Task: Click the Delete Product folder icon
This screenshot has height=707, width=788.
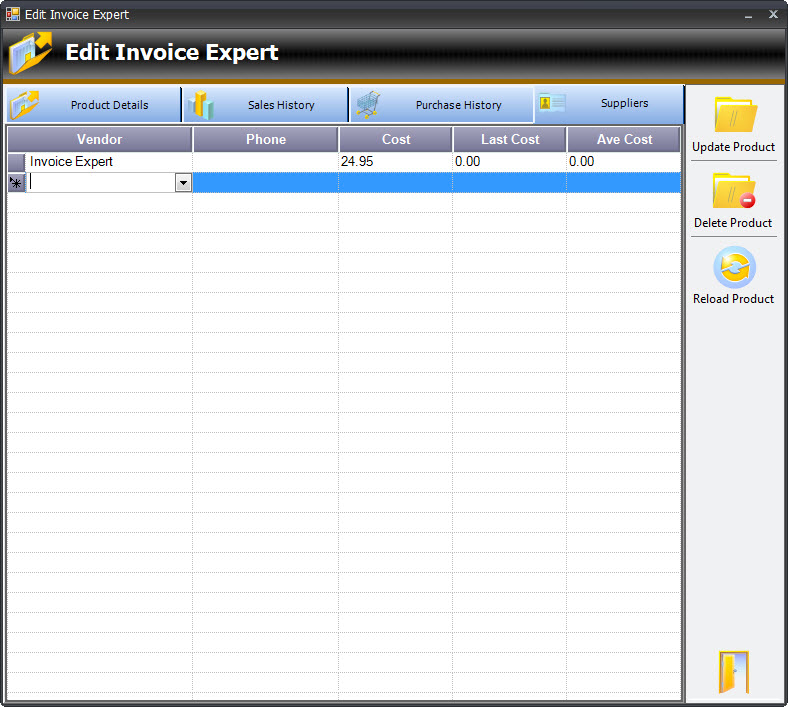Action: click(734, 190)
